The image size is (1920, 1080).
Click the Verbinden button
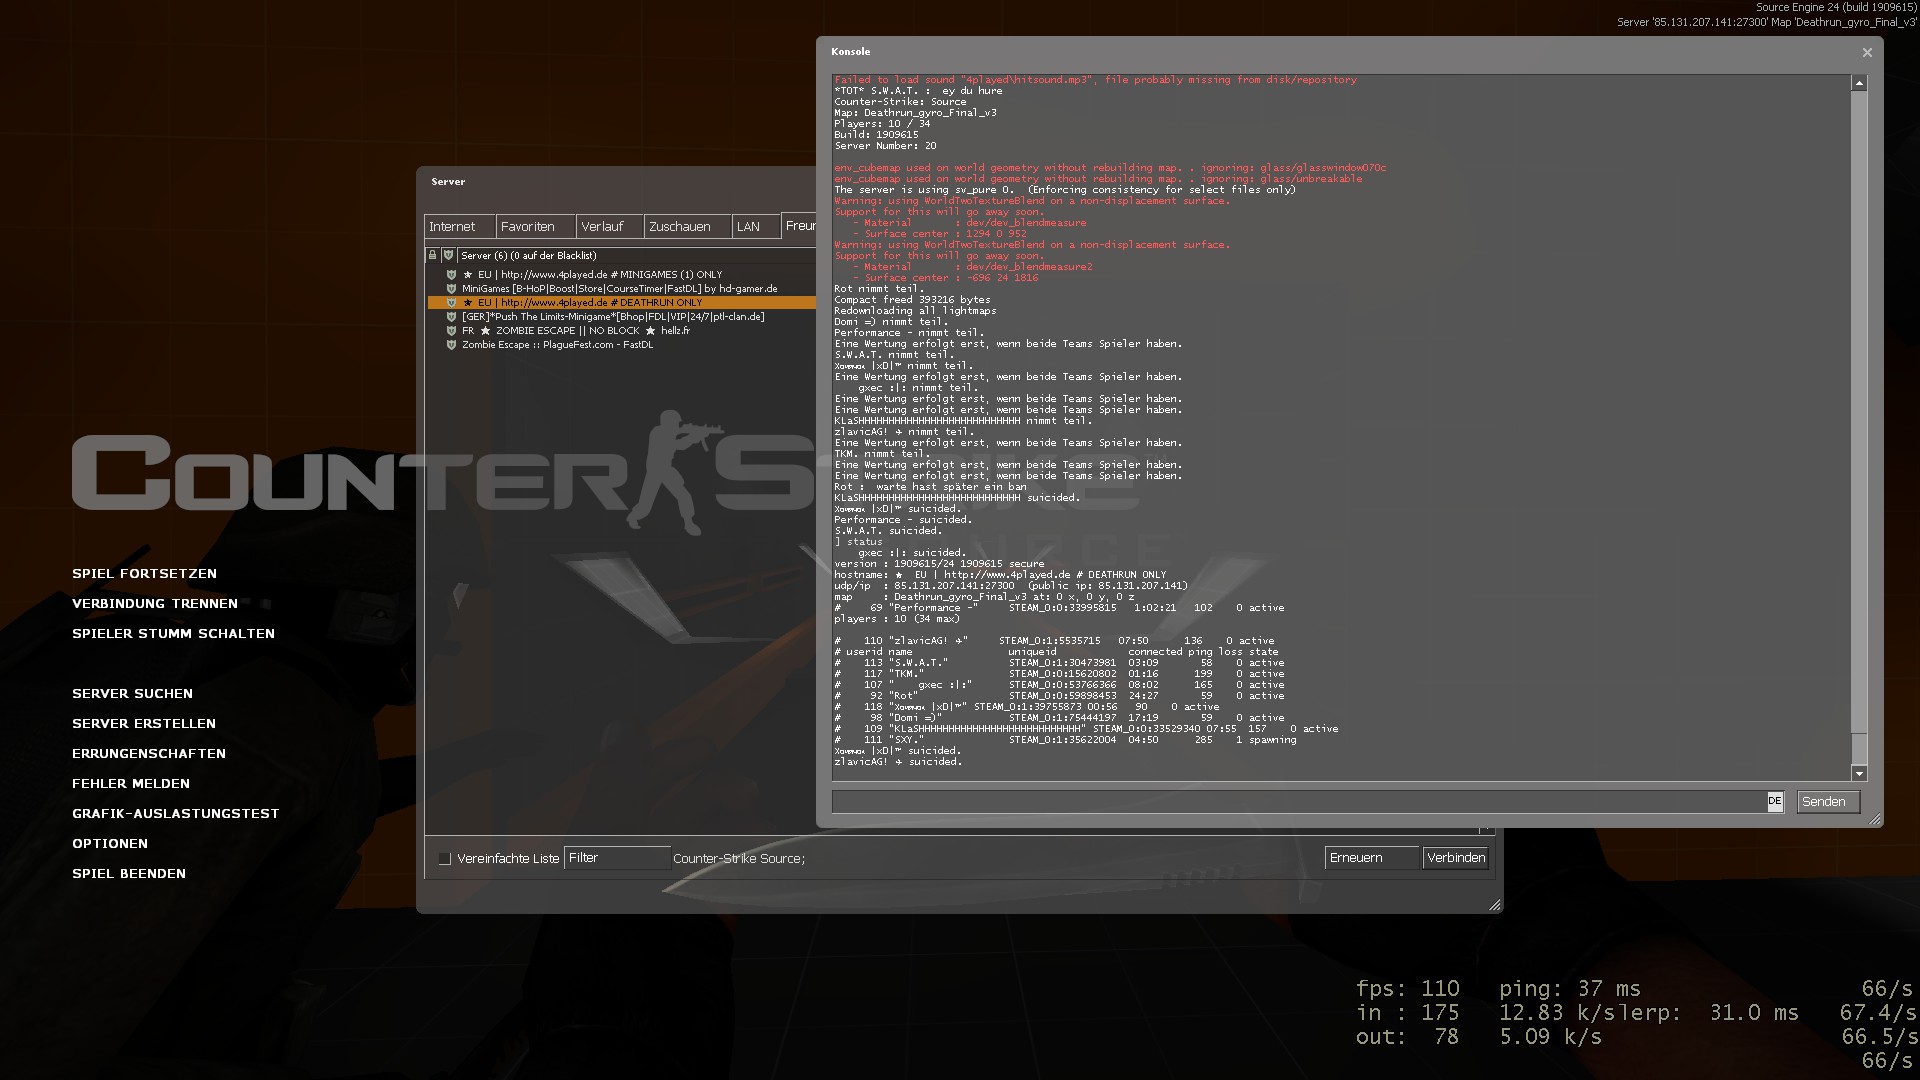click(x=1456, y=857)
